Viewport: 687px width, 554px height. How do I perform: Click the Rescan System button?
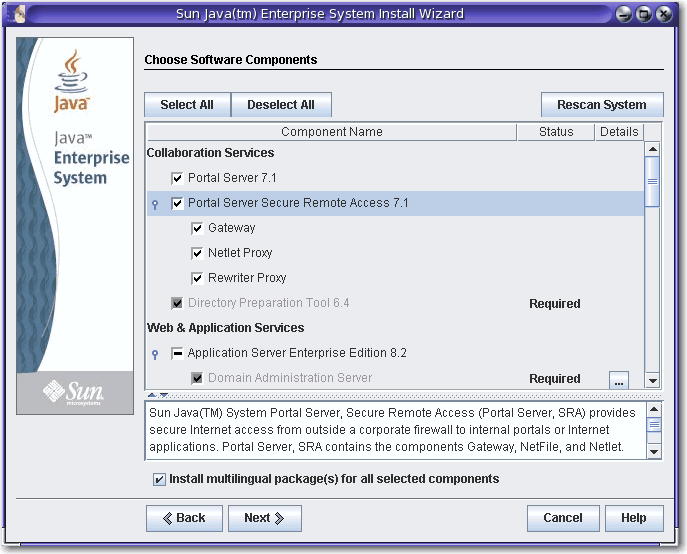pyautogui.click(x=602, y=105)
